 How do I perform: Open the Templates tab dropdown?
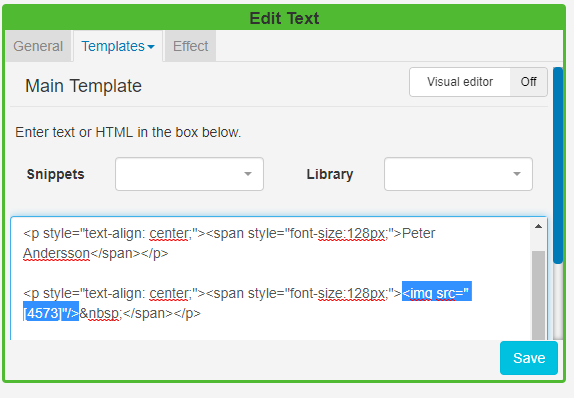pos(118,46)
